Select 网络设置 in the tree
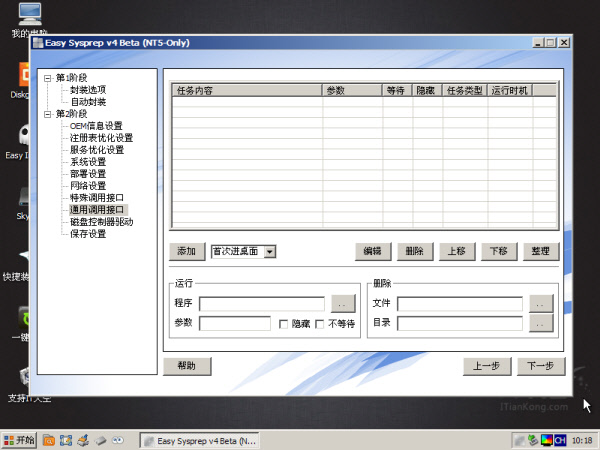The width and height of the screenshot is (600, 450). click(x=88, y=186)
